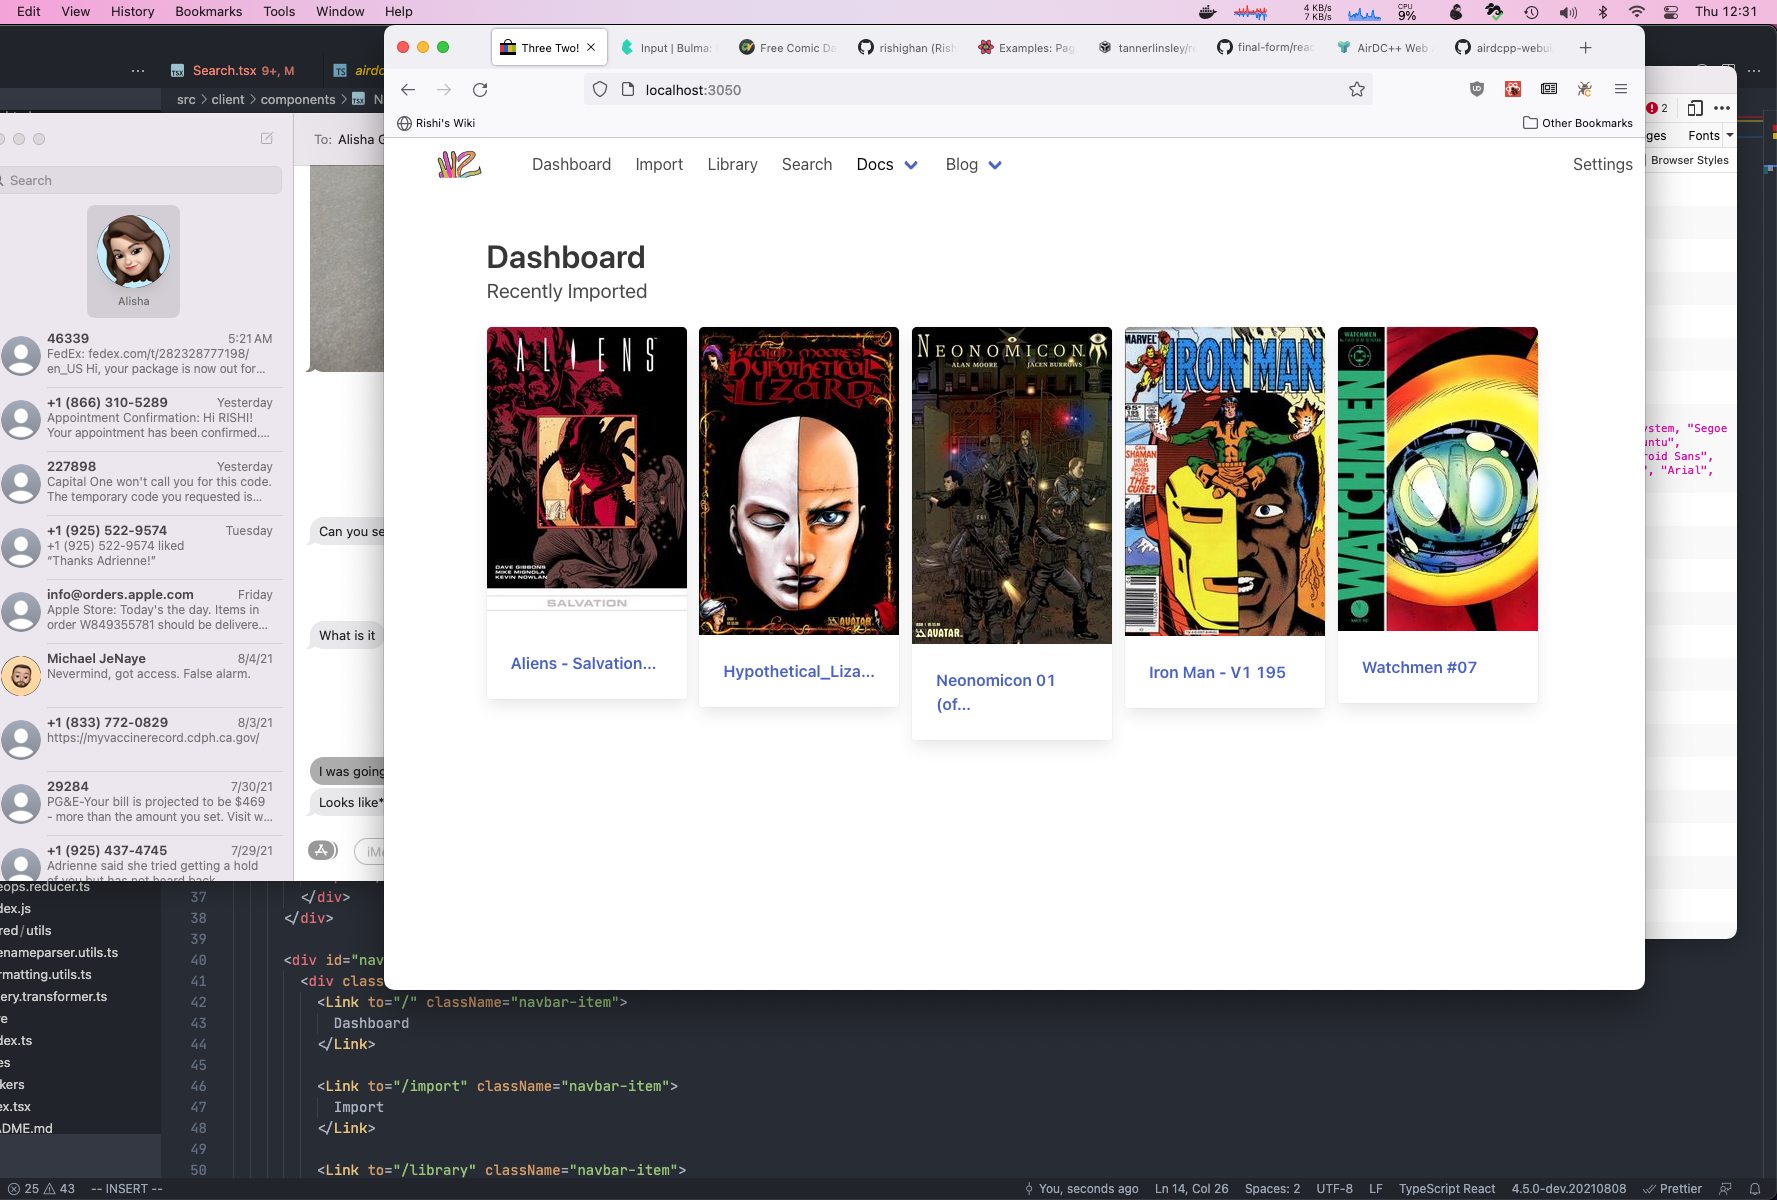Click the bookmark star icon in address bar

(x=1356, y=90)
